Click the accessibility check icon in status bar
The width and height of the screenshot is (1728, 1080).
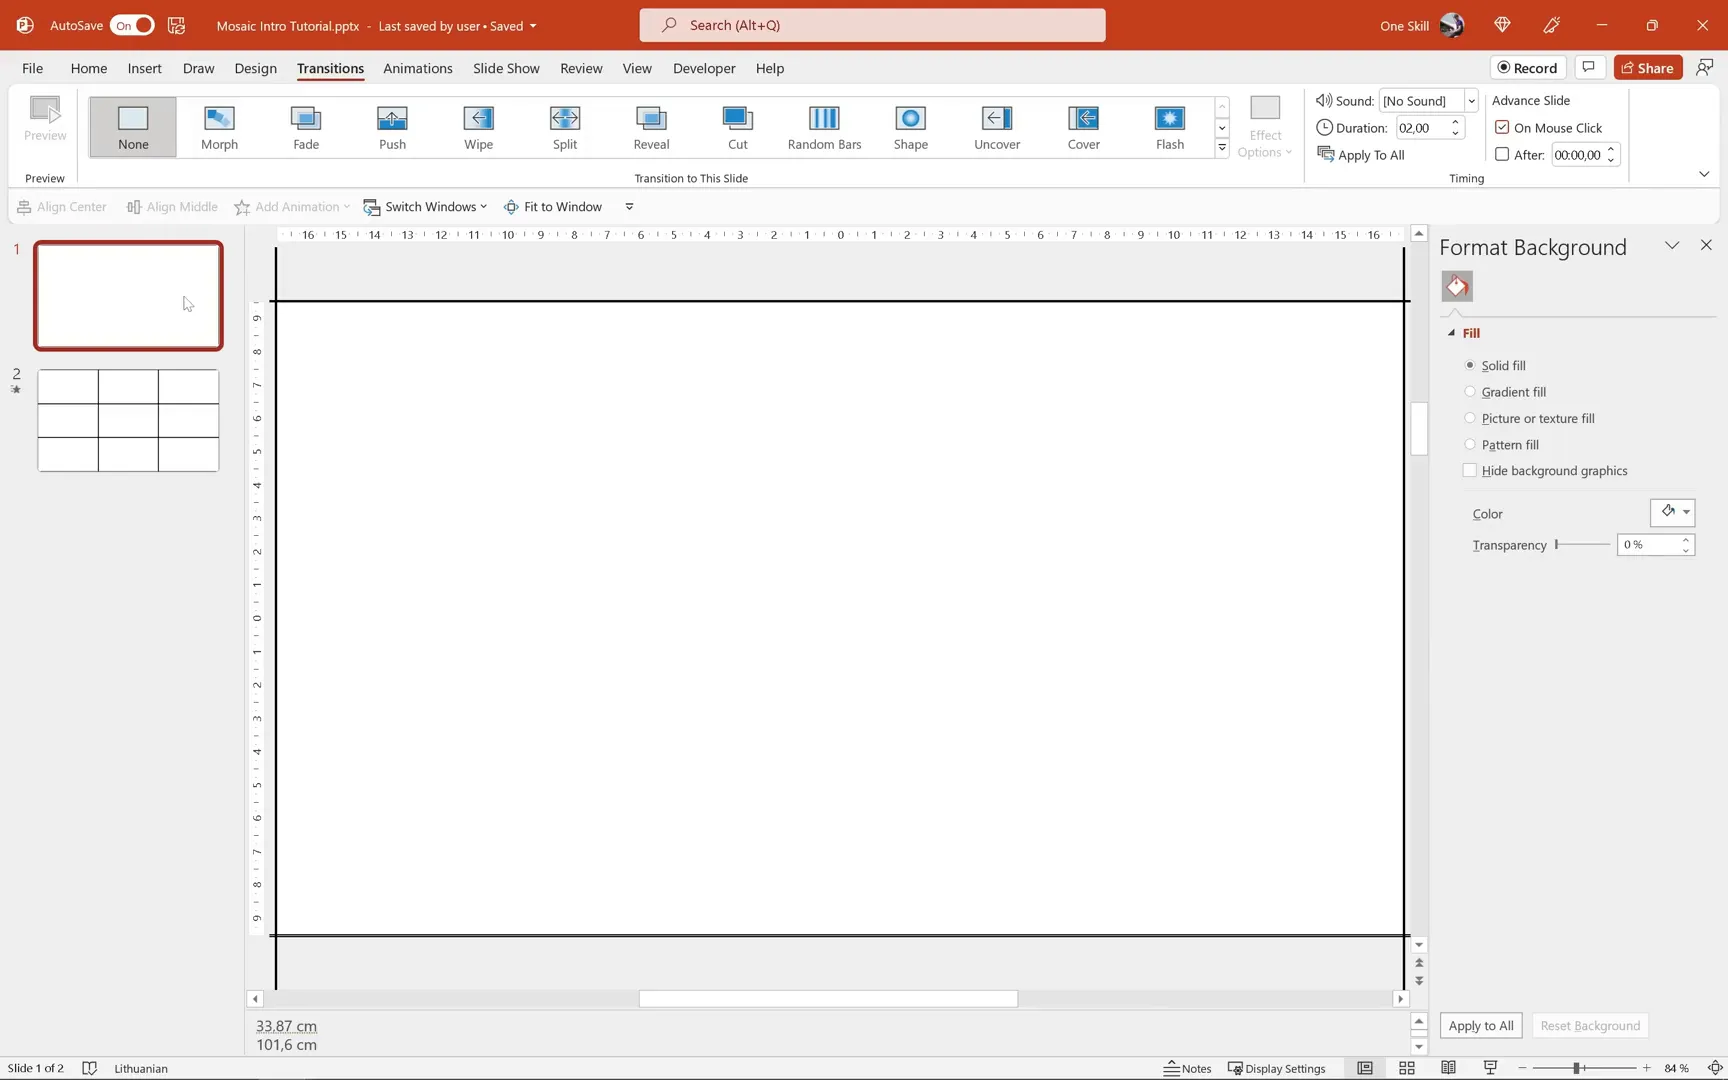click(x=89, y=1068)
